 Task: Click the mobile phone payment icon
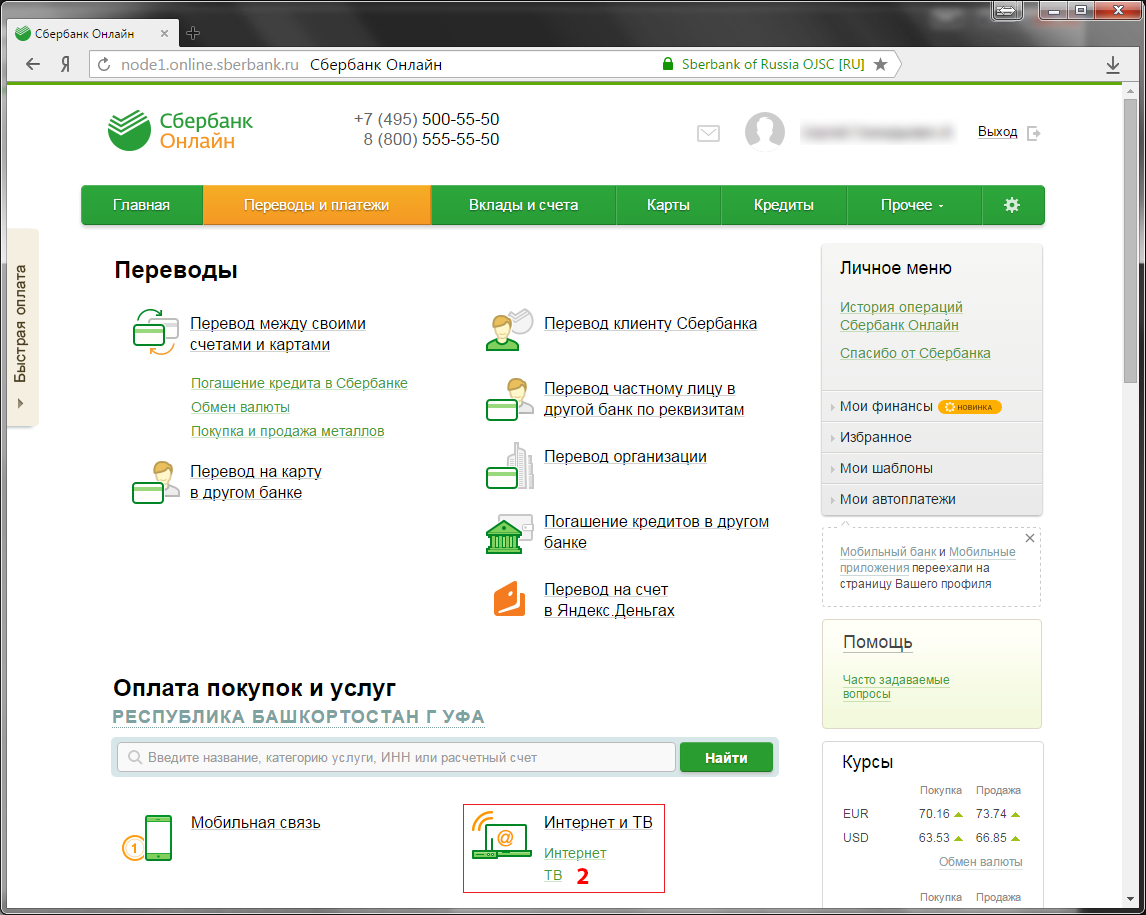click(148, 838)
